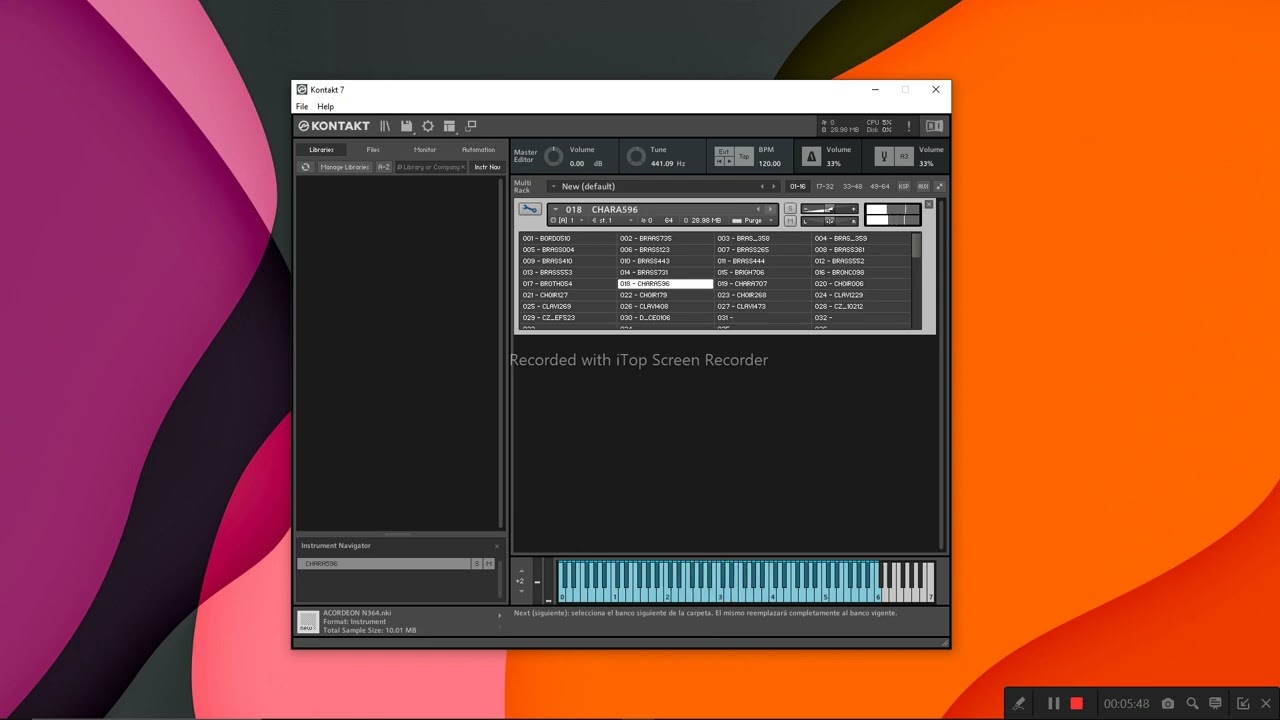Switch to the Files tab
The width and height of the screenshot is (1280, 720).
pos(373,150)
